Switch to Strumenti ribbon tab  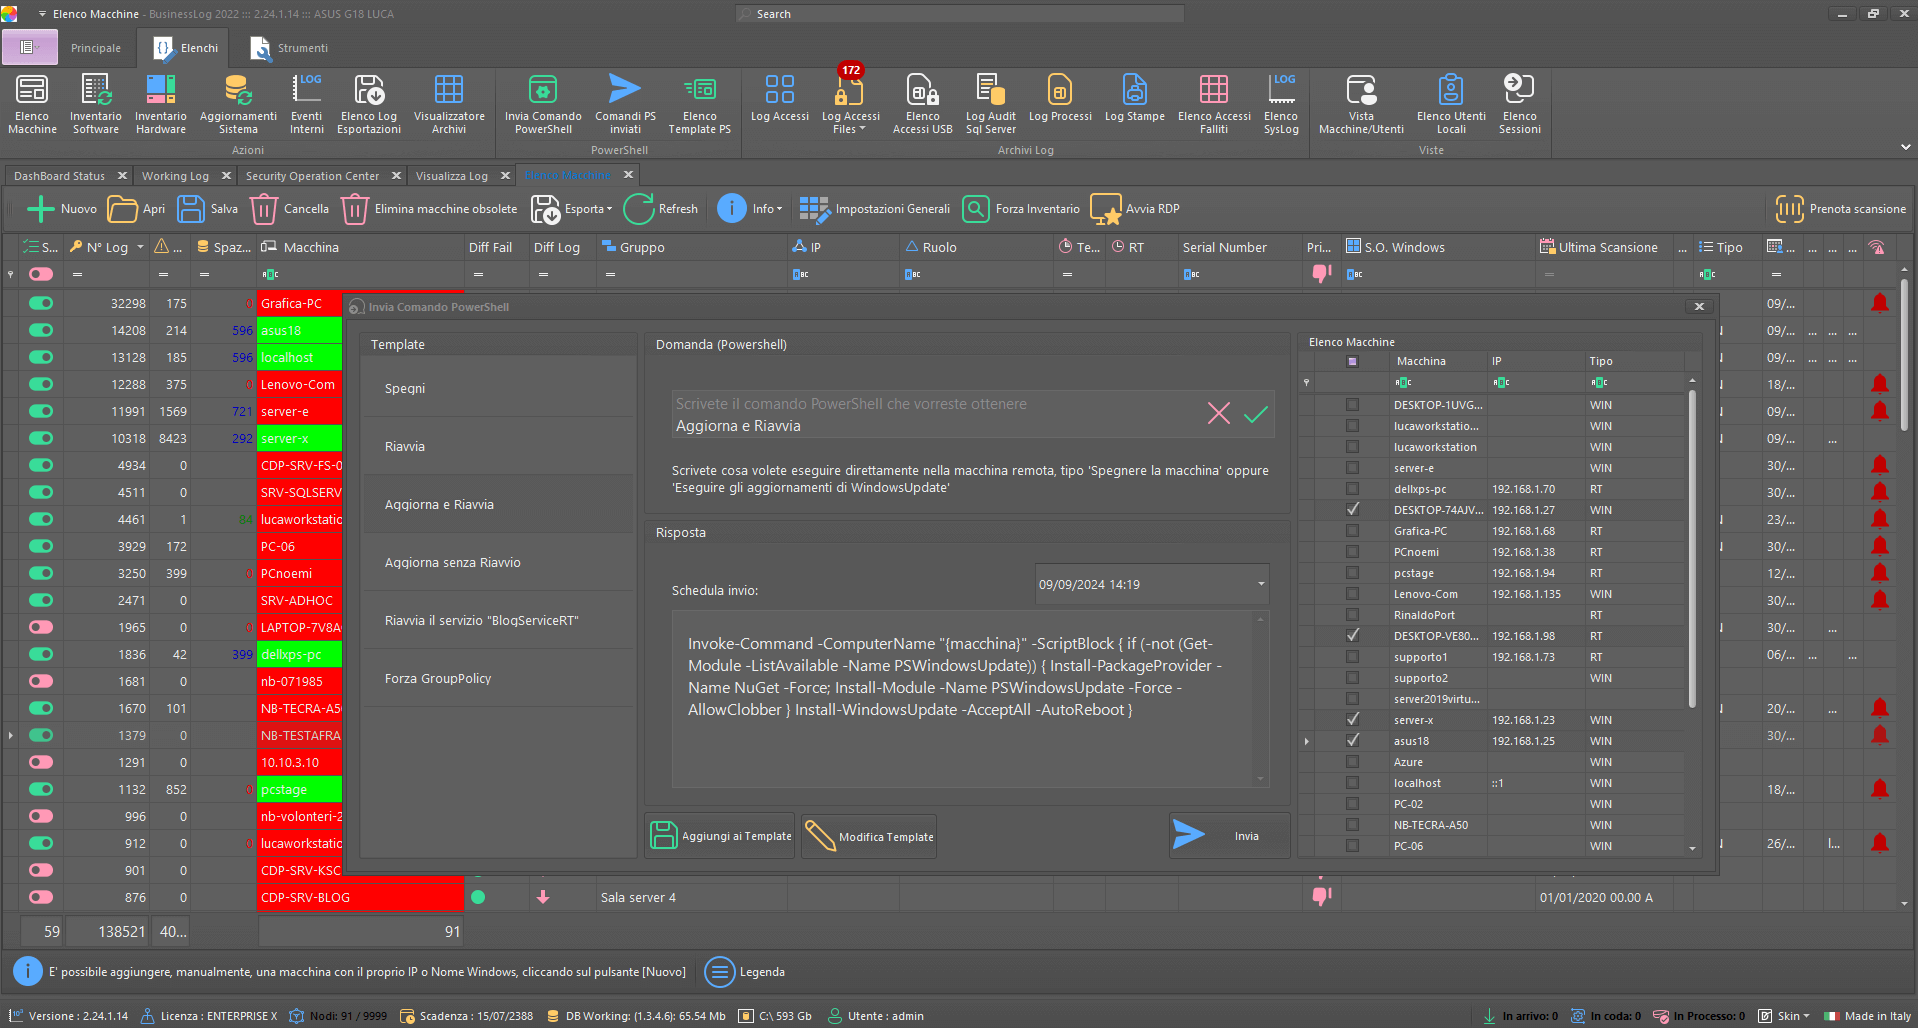pyautogui.click(x=289, y=48)
